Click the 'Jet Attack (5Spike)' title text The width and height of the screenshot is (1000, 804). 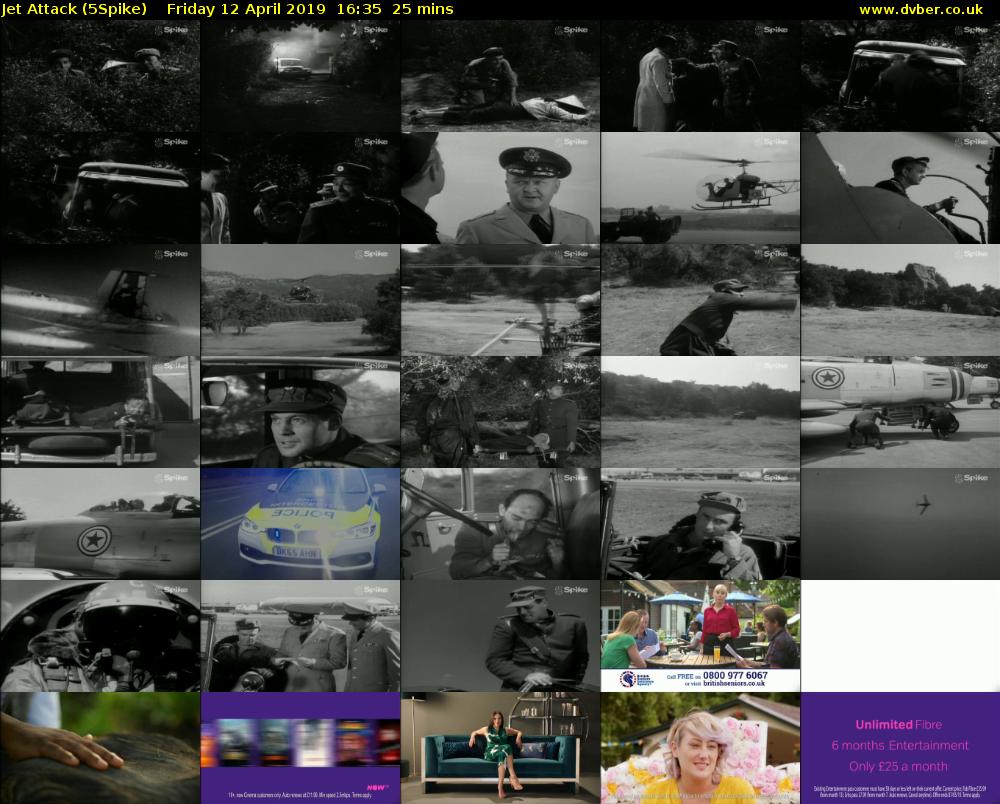[x=74, y=10]
